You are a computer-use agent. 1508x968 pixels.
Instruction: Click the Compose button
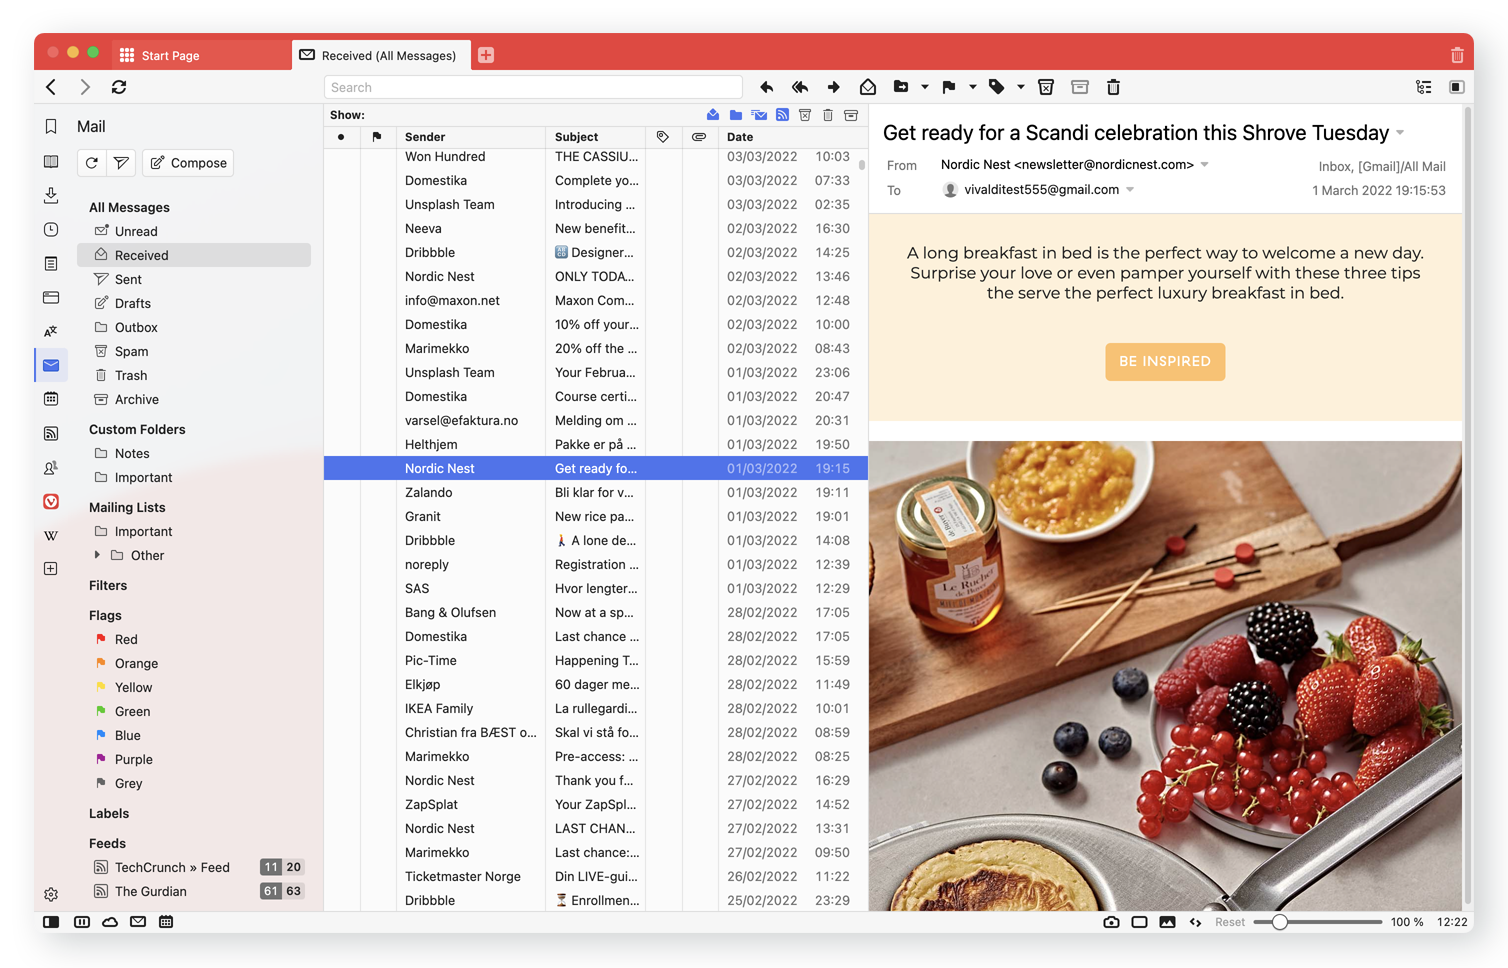pyautogui.click(x=189, y=163)
